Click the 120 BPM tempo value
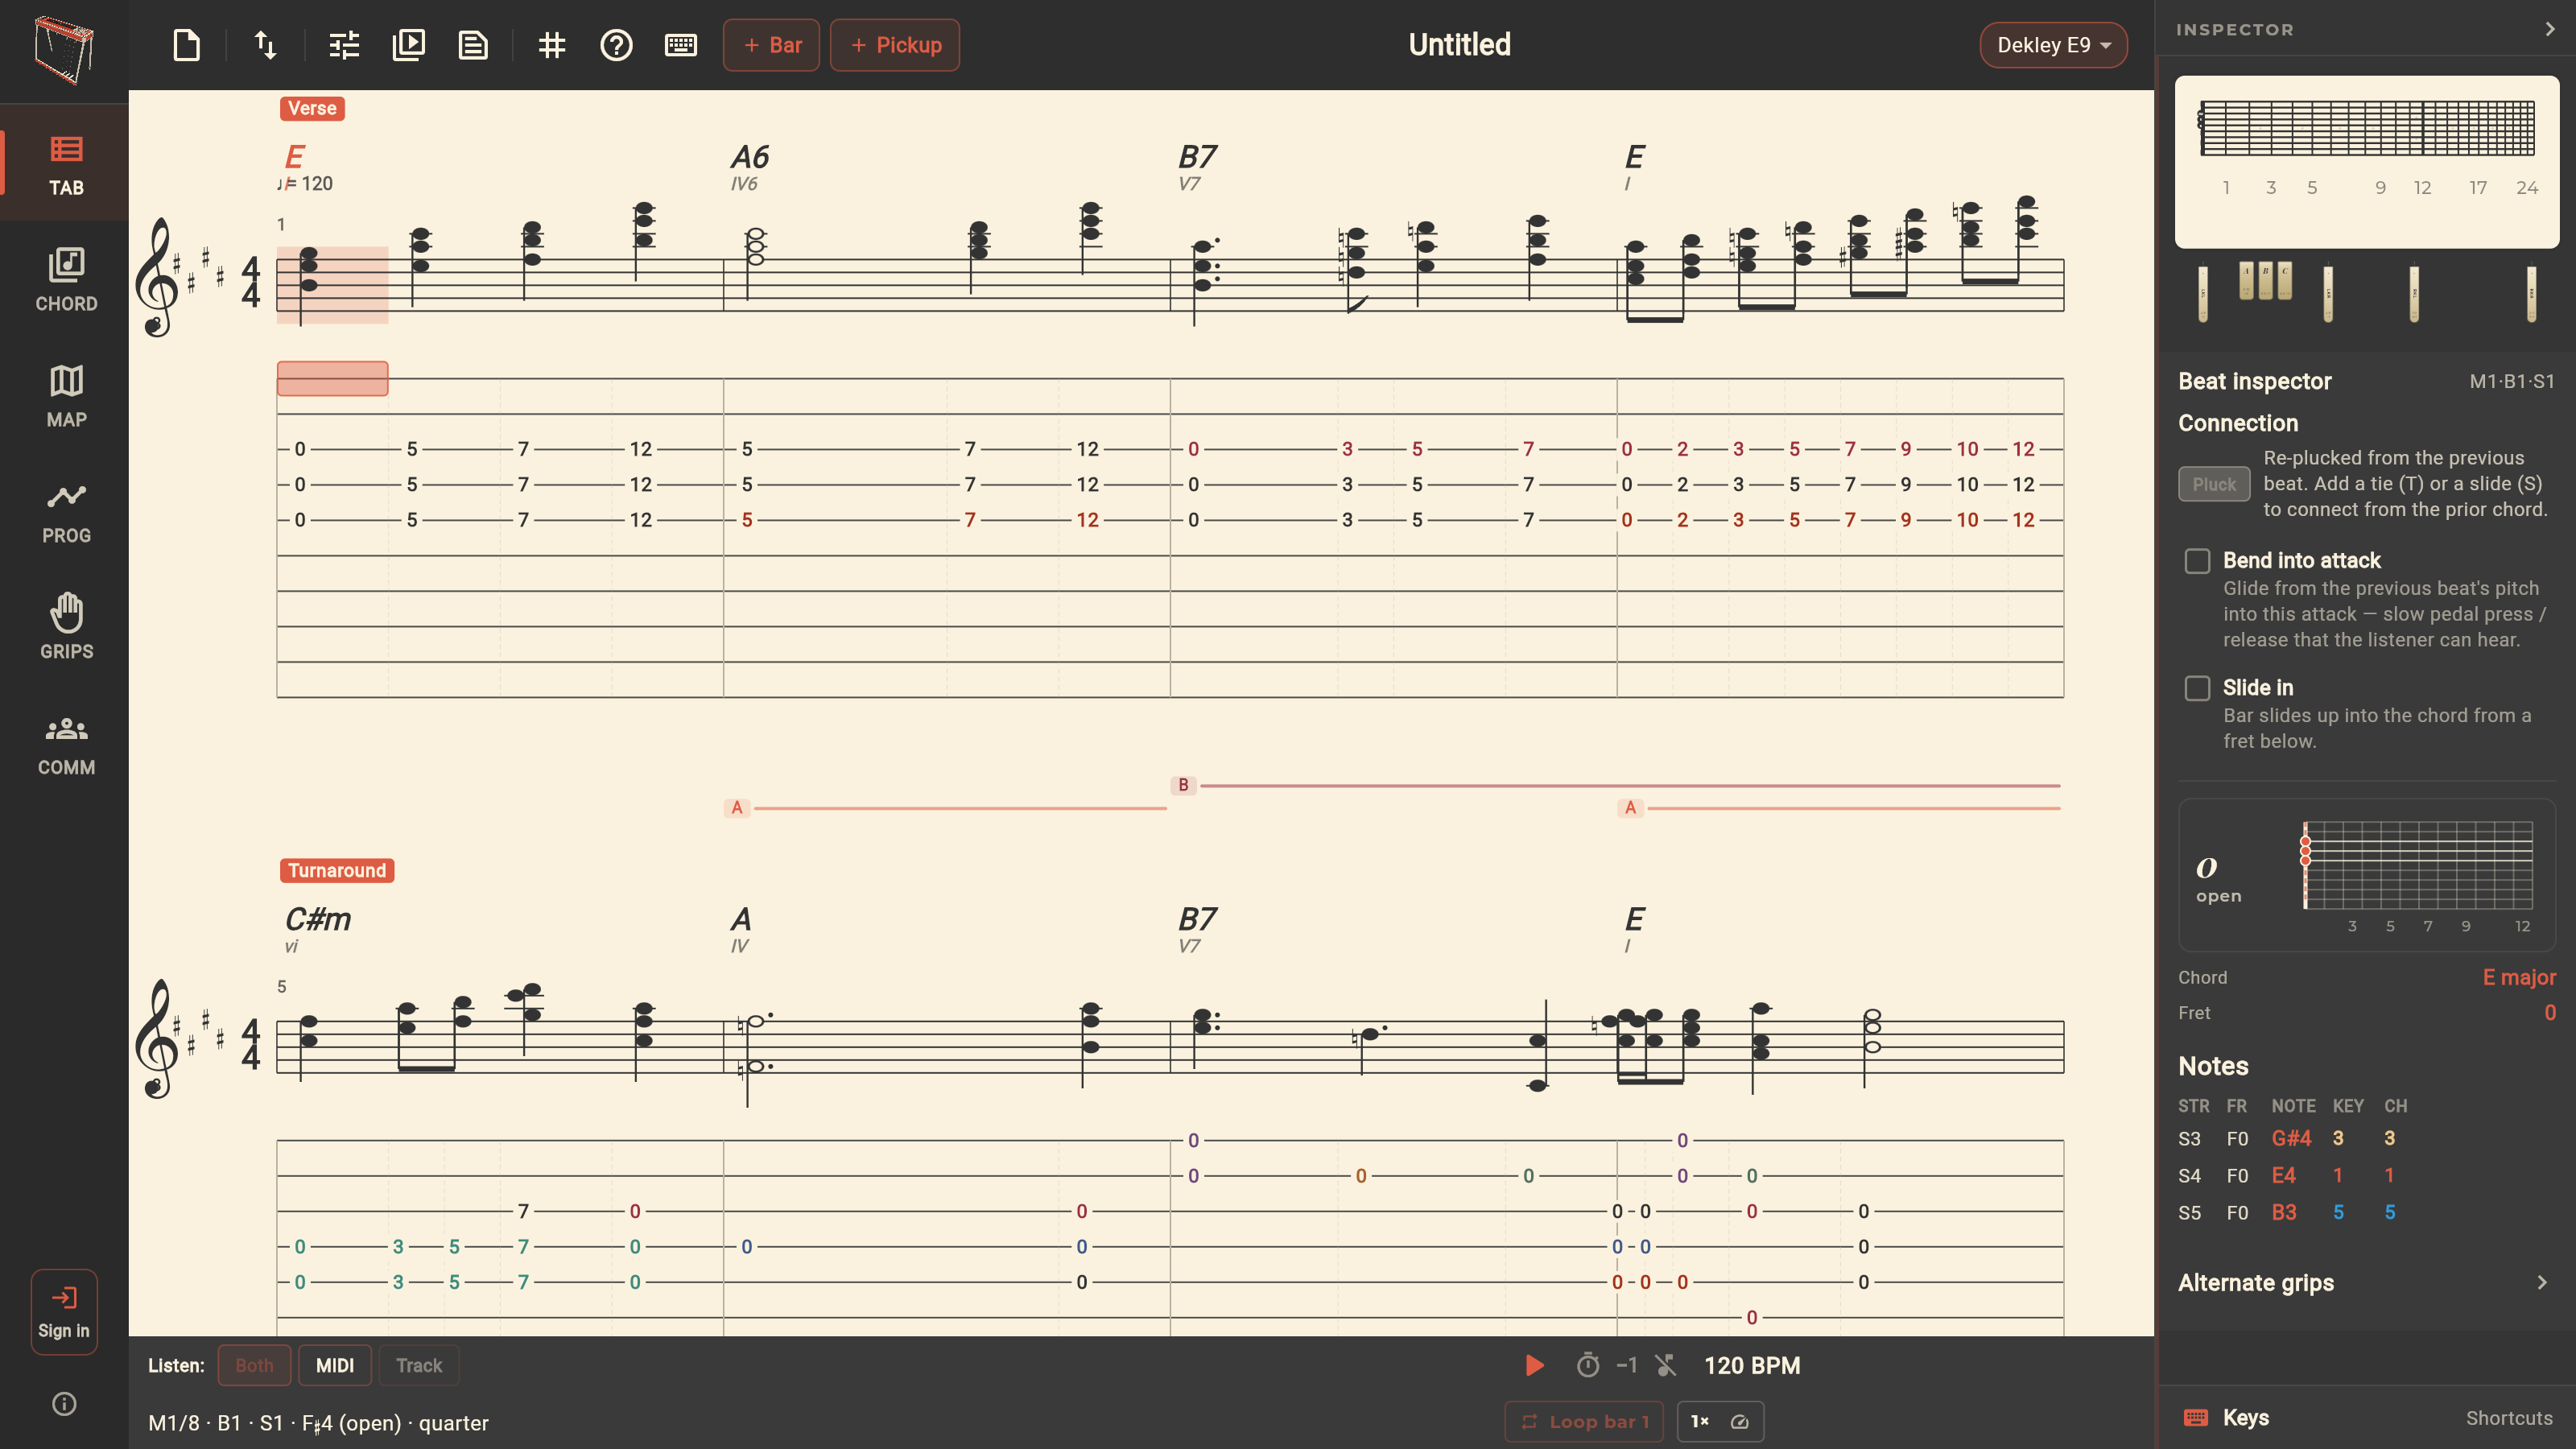The width and height of the screenshot is (2576, 1449). [x=1752, y=1365]
